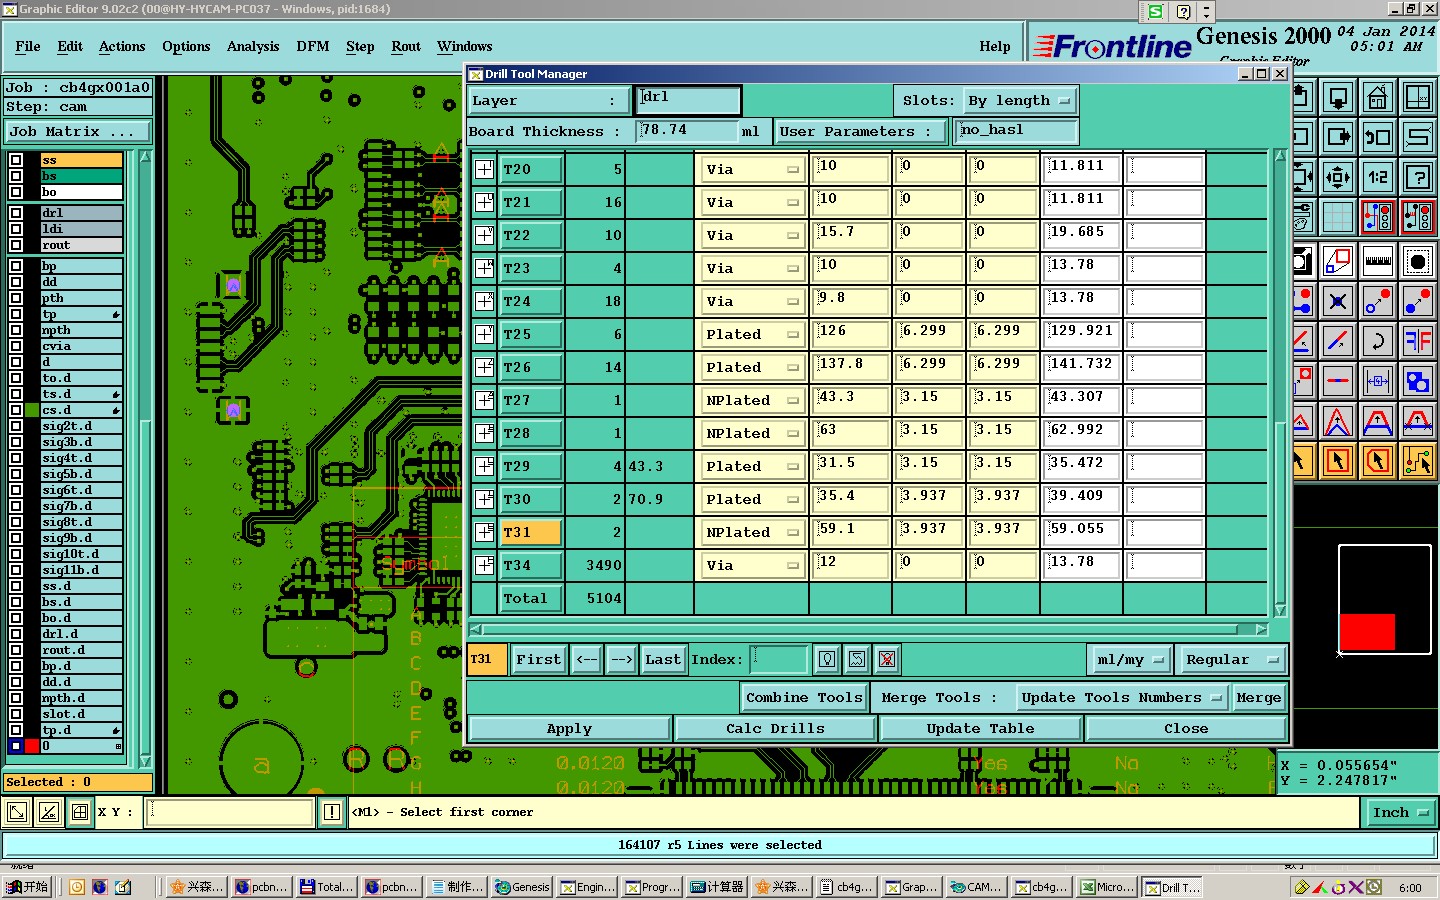Click the grid display icon

(1338, 217)
